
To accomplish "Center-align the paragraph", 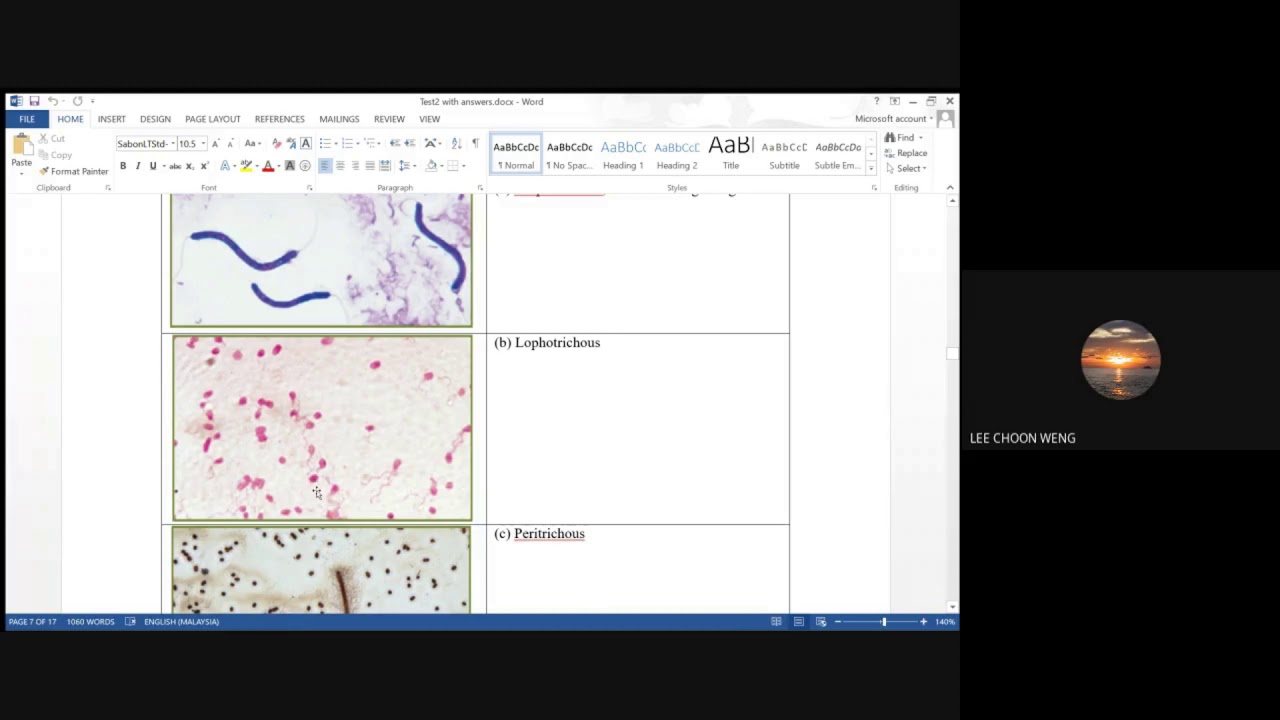I will click(x=340, y=166).
